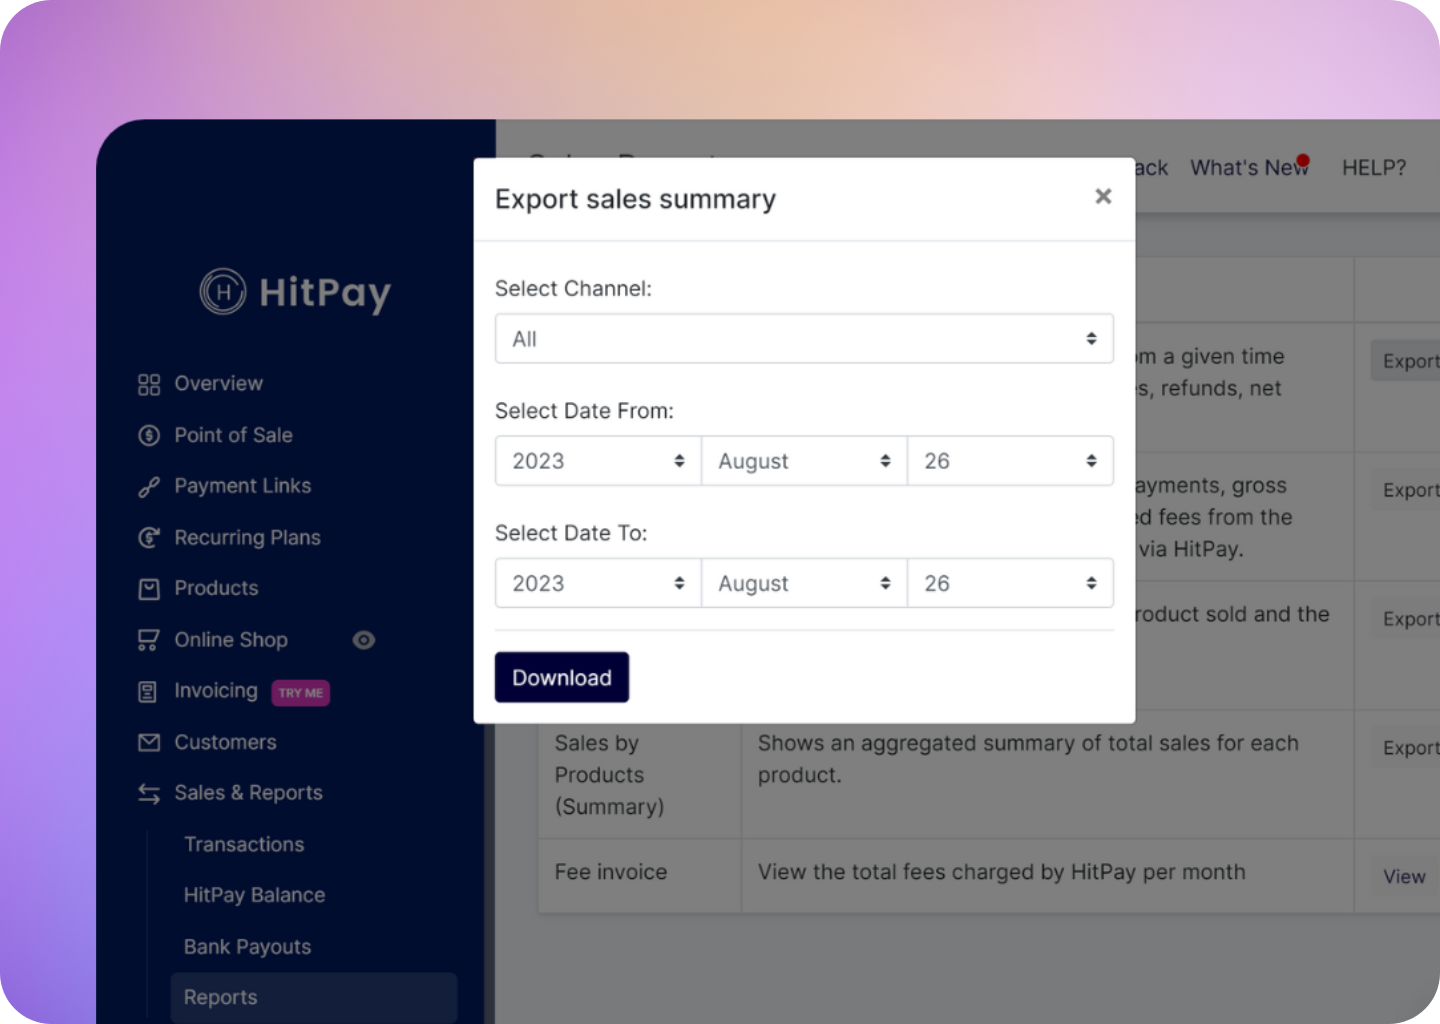1440x1024 pixels.
Task: Open Invoicing in the sidebar
Action: [216, 691]
